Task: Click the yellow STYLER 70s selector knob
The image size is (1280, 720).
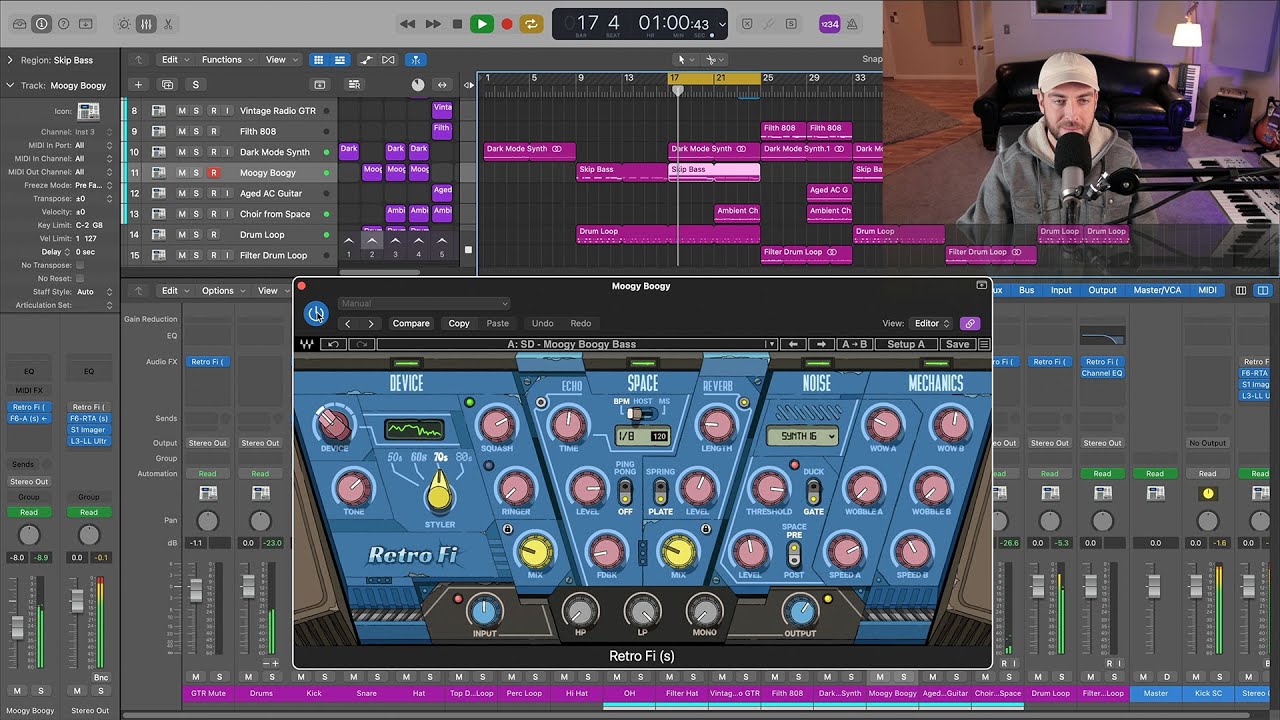Action: coord(439,494)
